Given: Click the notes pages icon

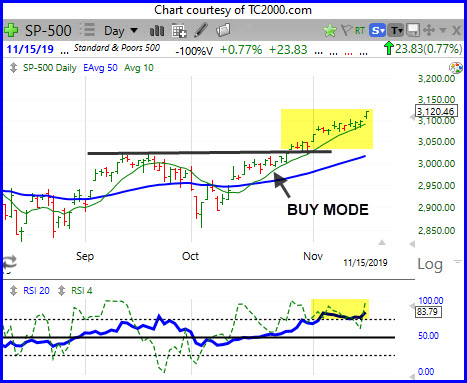Looking at the screenshot, I should tap(223, 30).
